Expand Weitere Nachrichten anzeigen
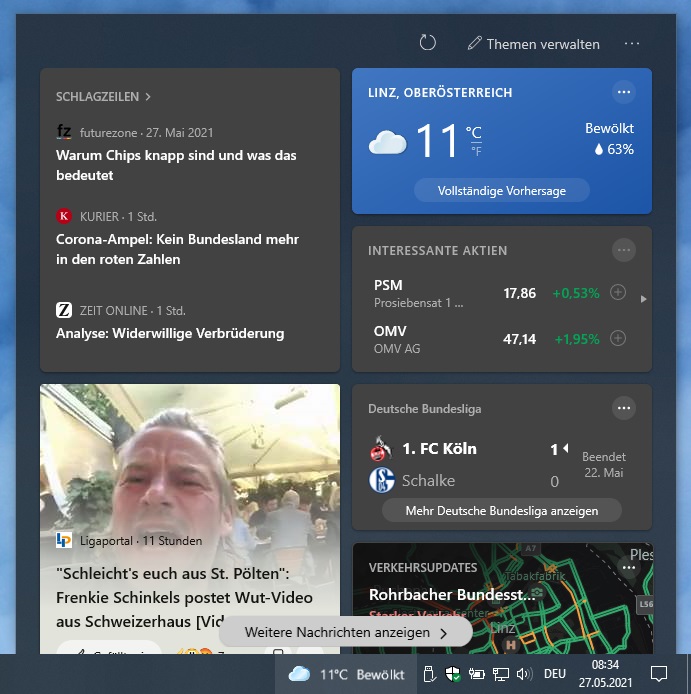 point(345,632)
